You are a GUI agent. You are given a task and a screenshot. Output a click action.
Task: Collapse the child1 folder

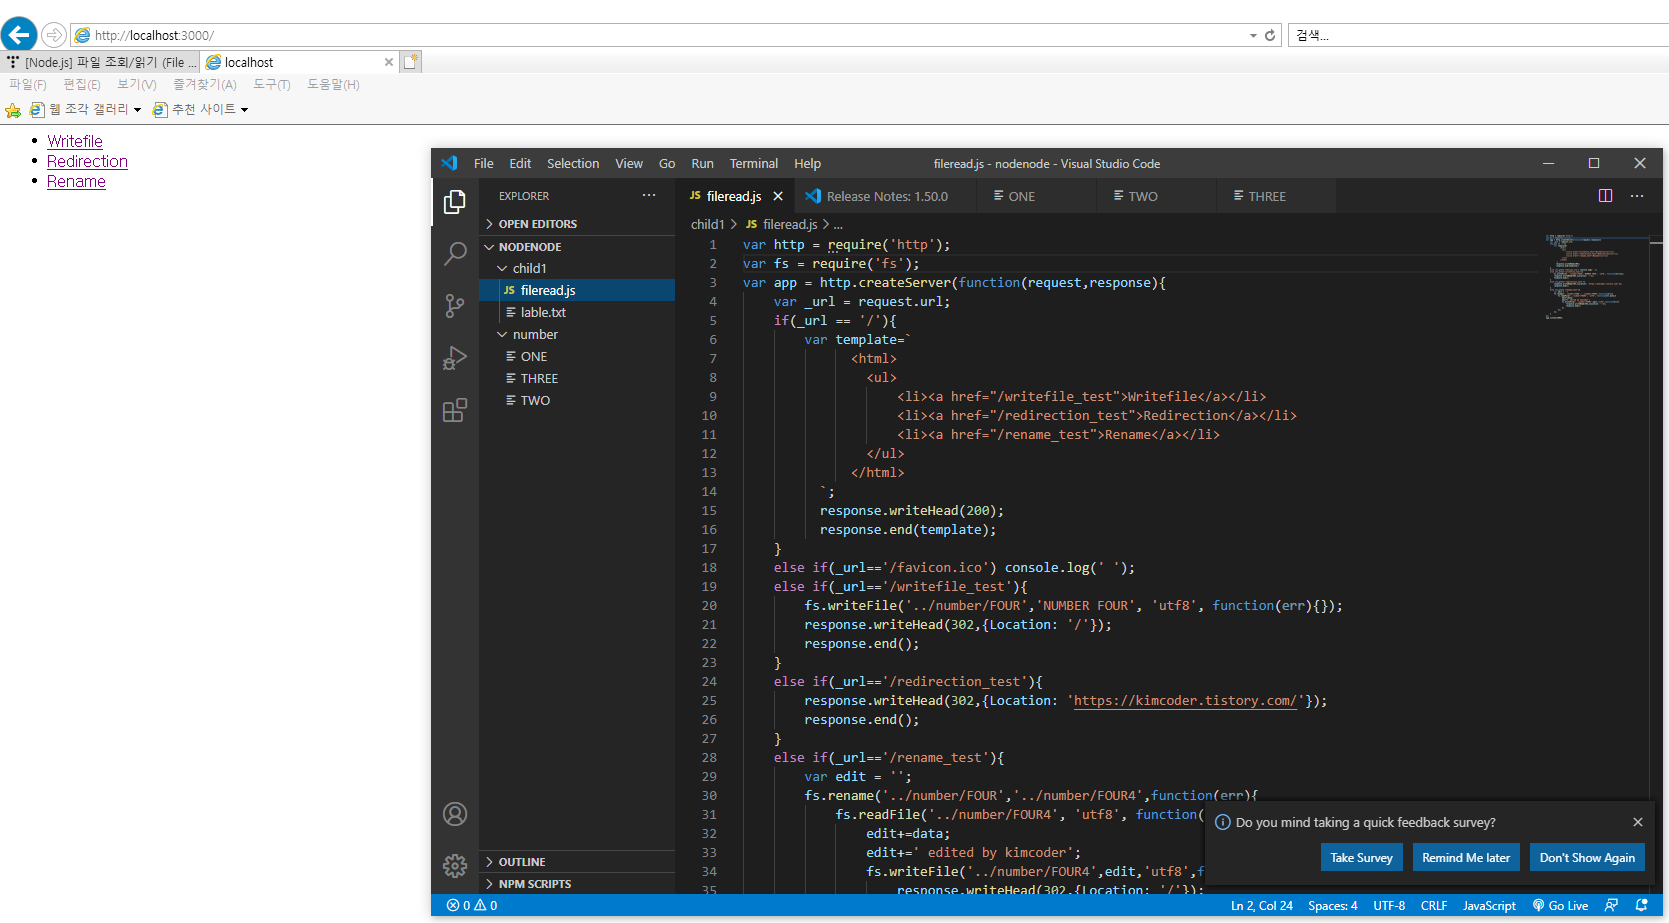pos(503,268)
